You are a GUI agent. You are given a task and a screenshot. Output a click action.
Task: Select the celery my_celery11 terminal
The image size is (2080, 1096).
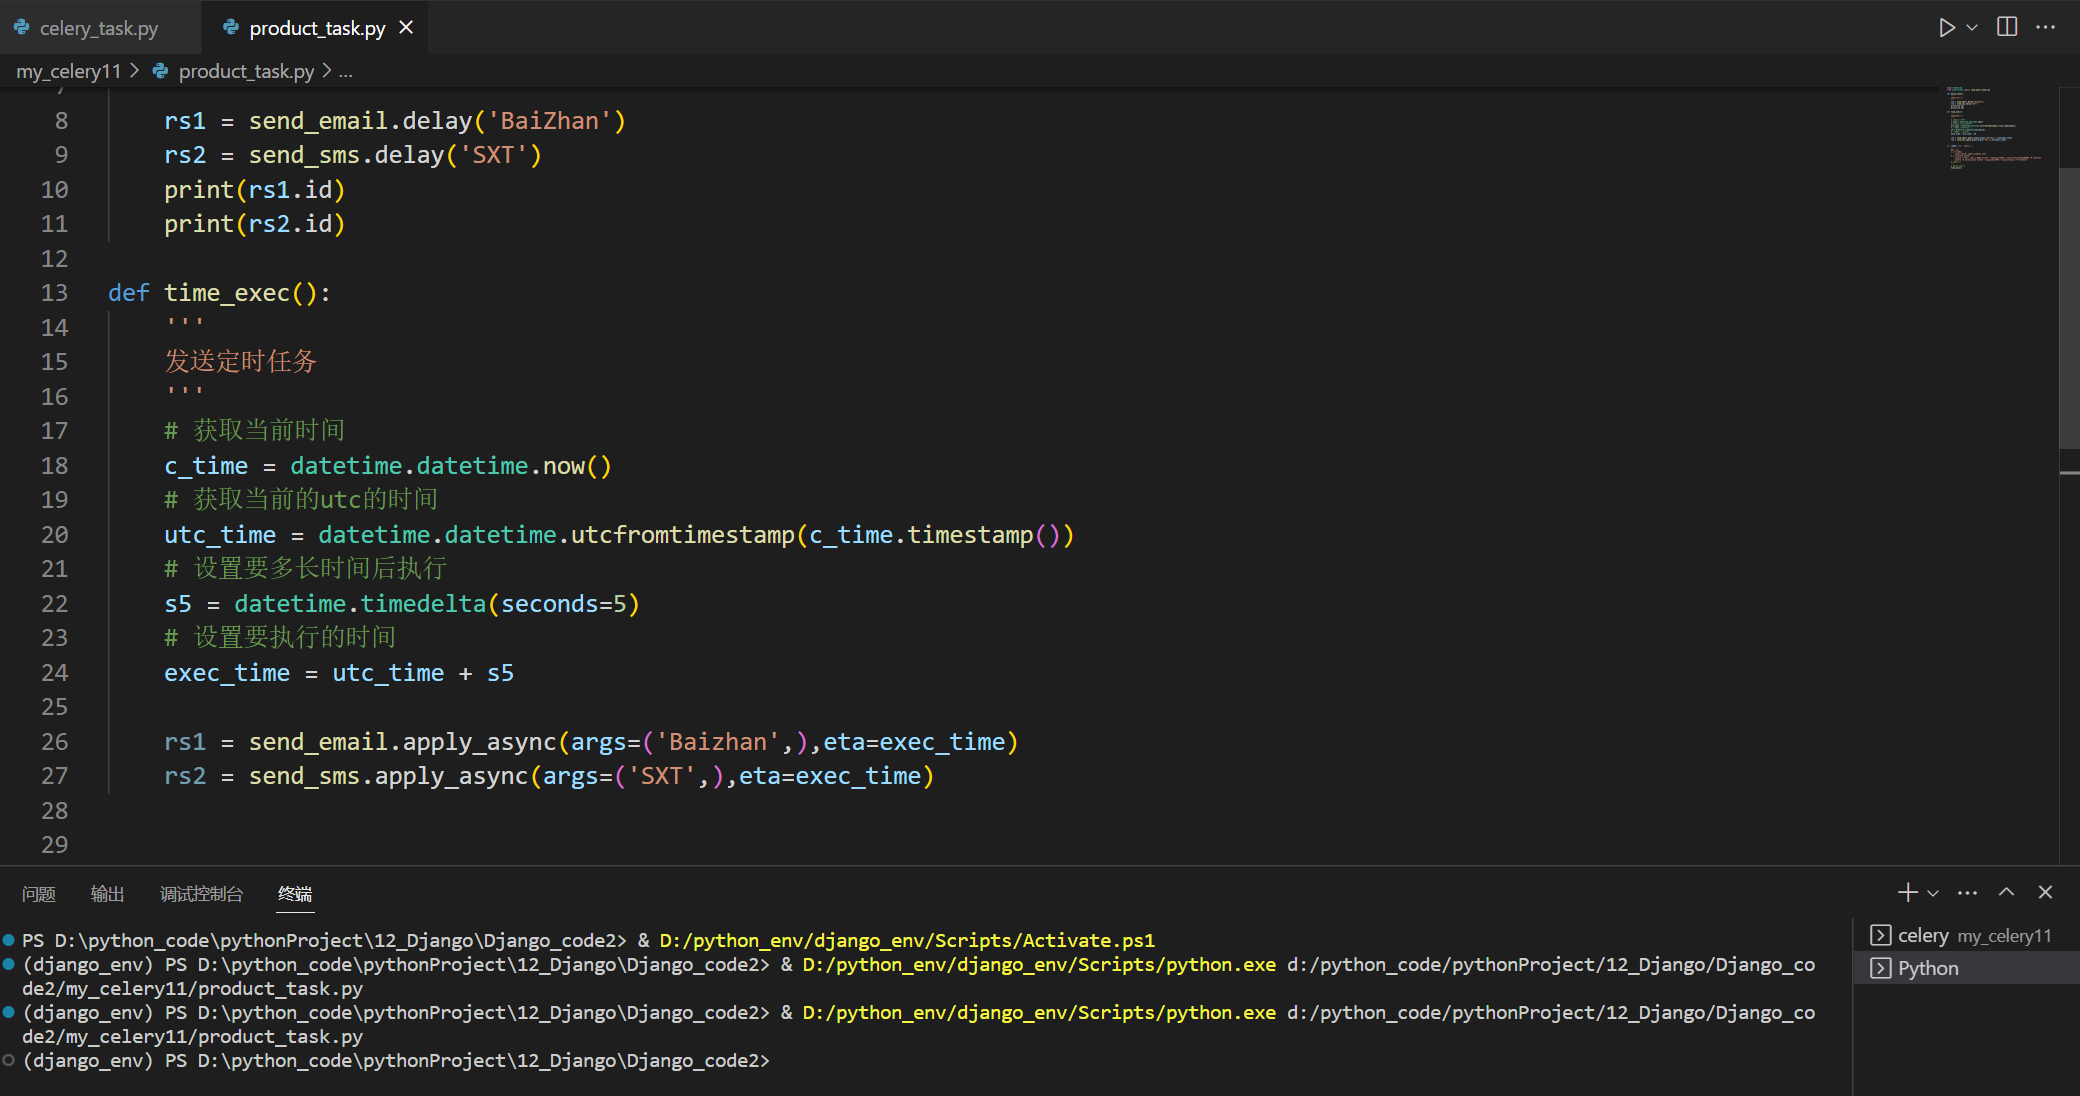[1966, 936]
